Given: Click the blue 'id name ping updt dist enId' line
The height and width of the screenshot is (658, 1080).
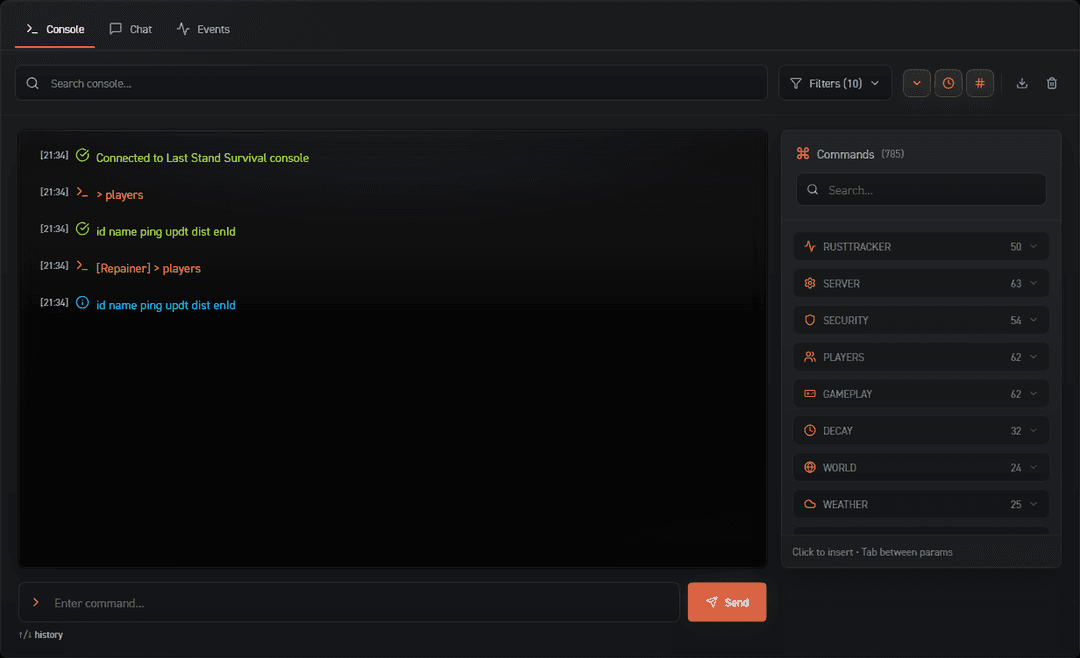Looking at the screenshot, I should click(x=165, y=305).
